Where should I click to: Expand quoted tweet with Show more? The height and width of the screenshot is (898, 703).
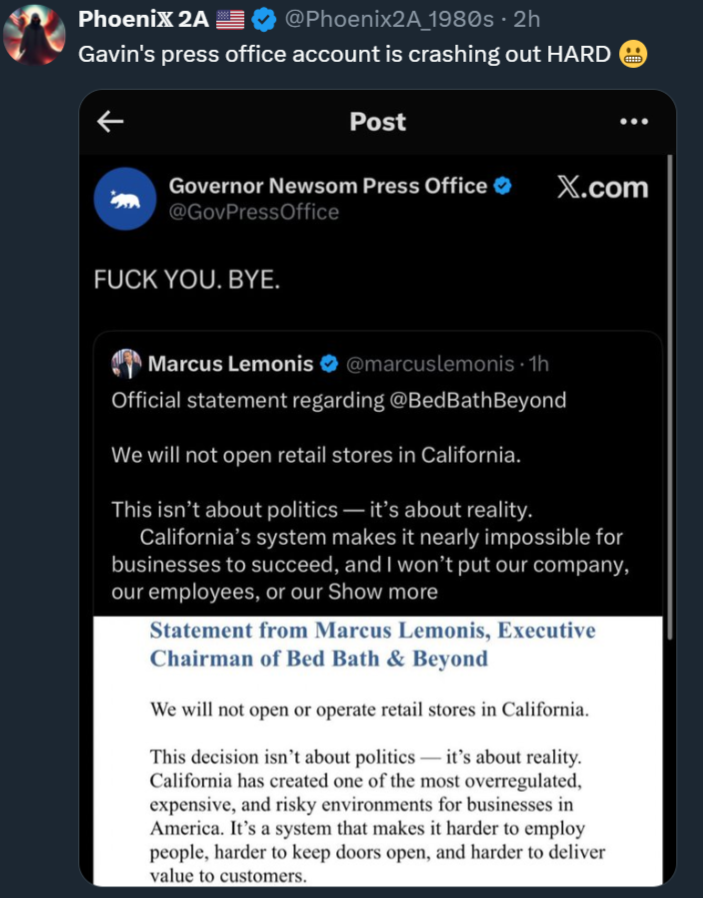coord(383,592)
